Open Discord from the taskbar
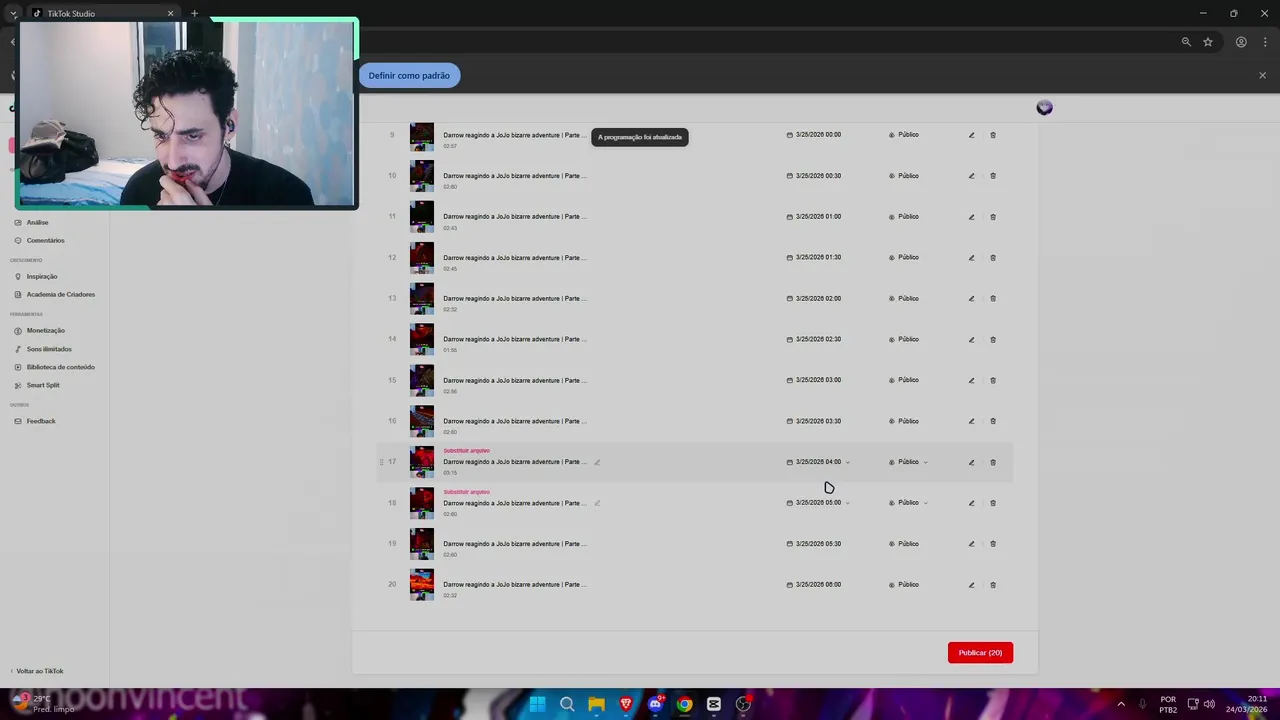This screenshot has height=720, width=1280. point(655,704)
